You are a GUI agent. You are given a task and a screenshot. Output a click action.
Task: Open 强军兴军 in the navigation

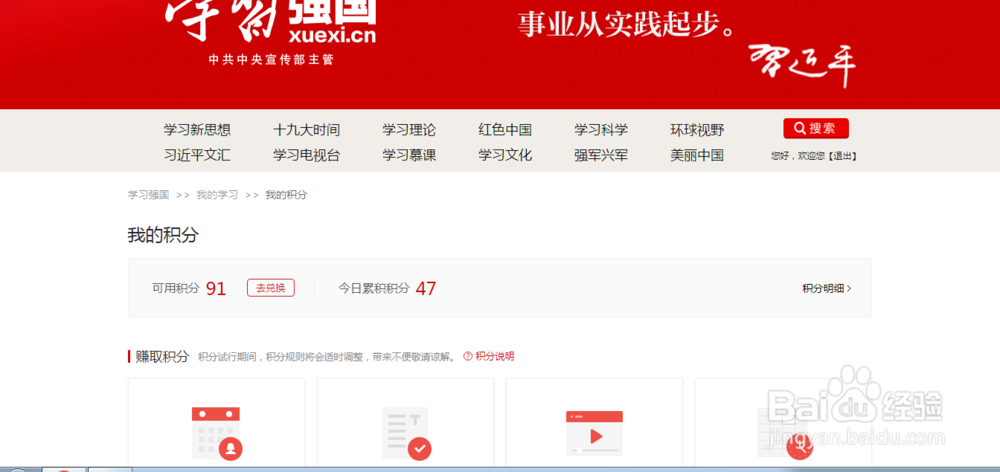601,155
